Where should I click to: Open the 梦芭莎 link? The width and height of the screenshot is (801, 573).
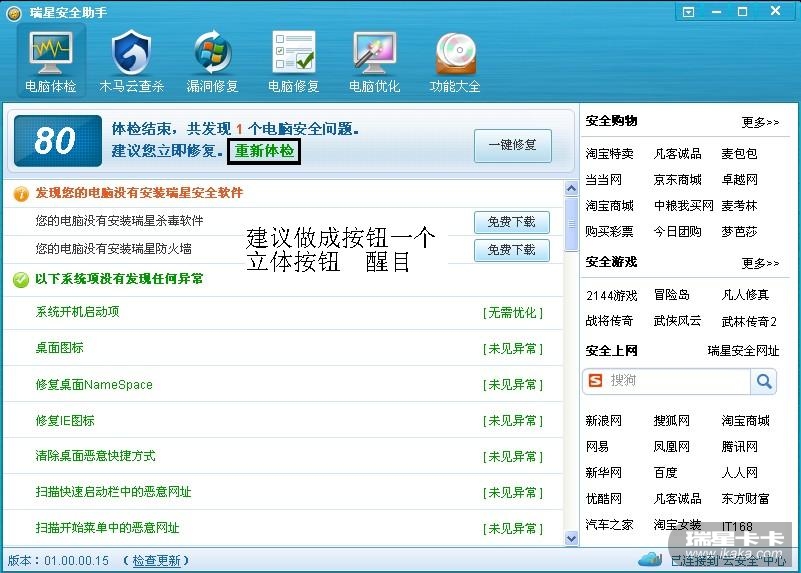(739, 232)
